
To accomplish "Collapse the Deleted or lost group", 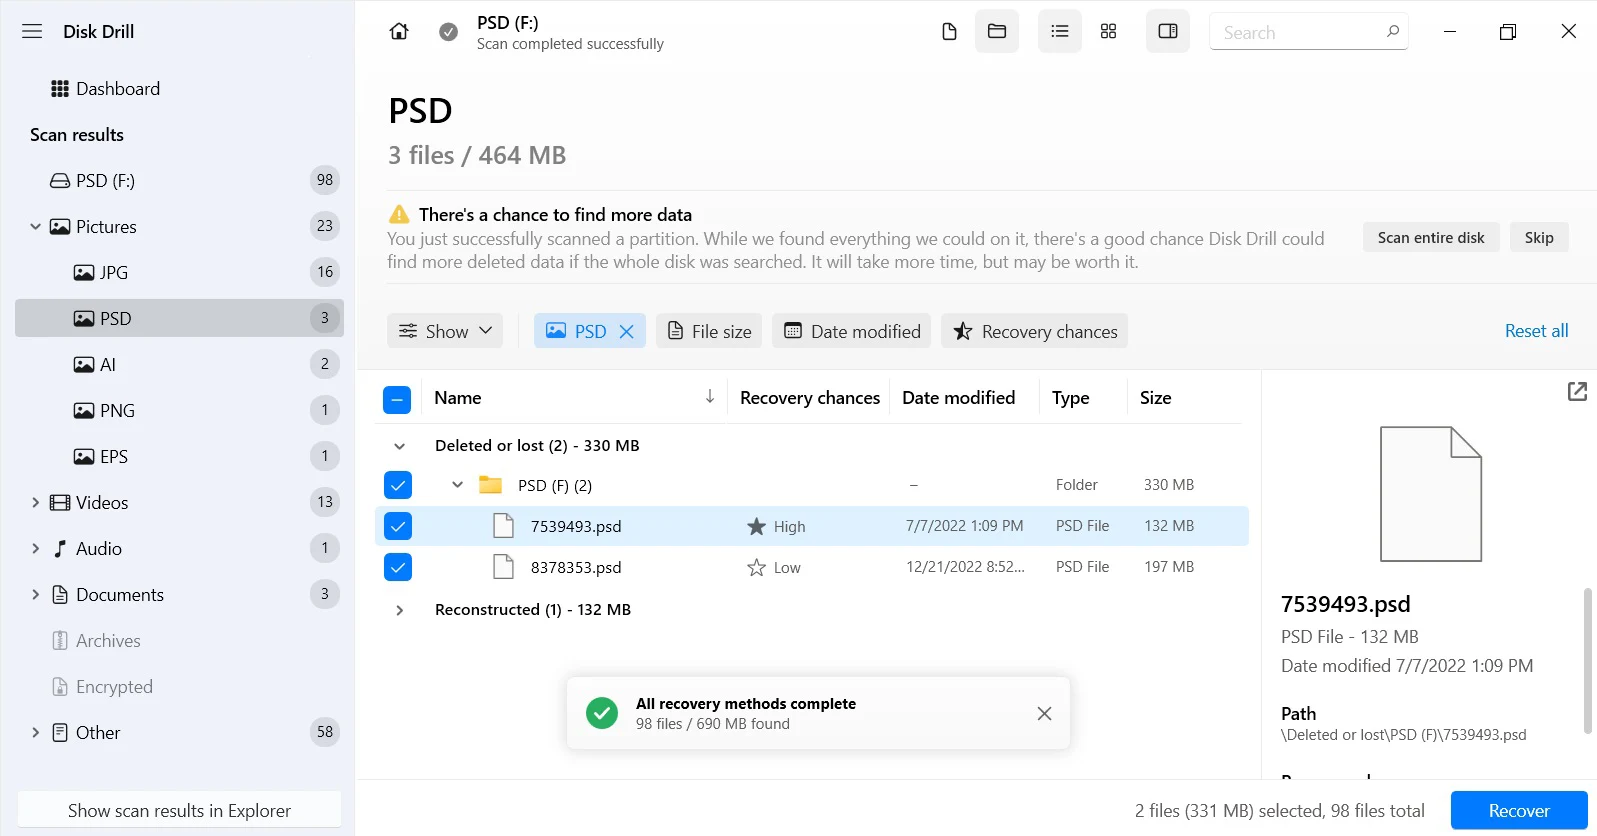I will 399,446.
